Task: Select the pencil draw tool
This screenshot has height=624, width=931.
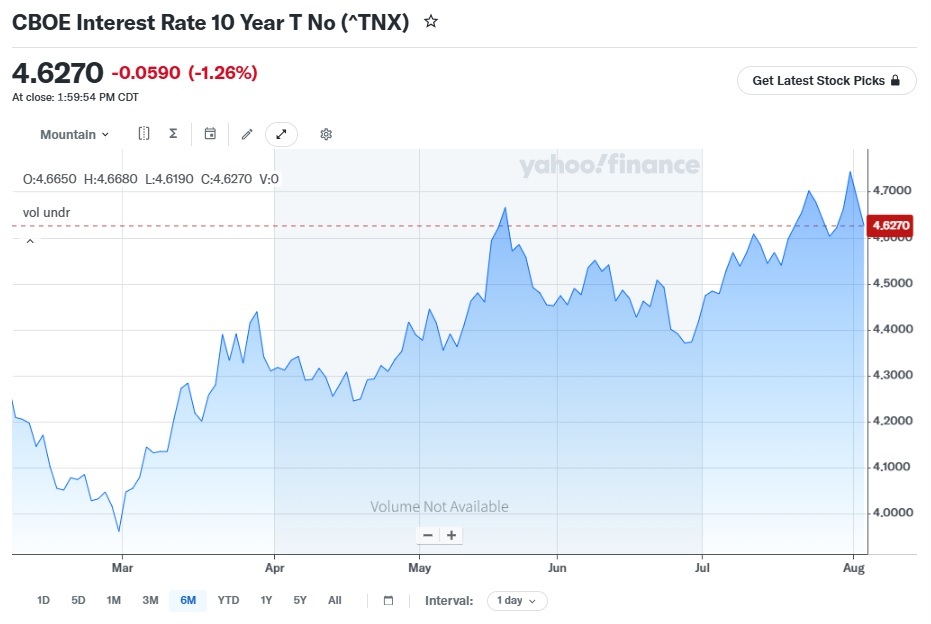Action: (x=247, y=134)
